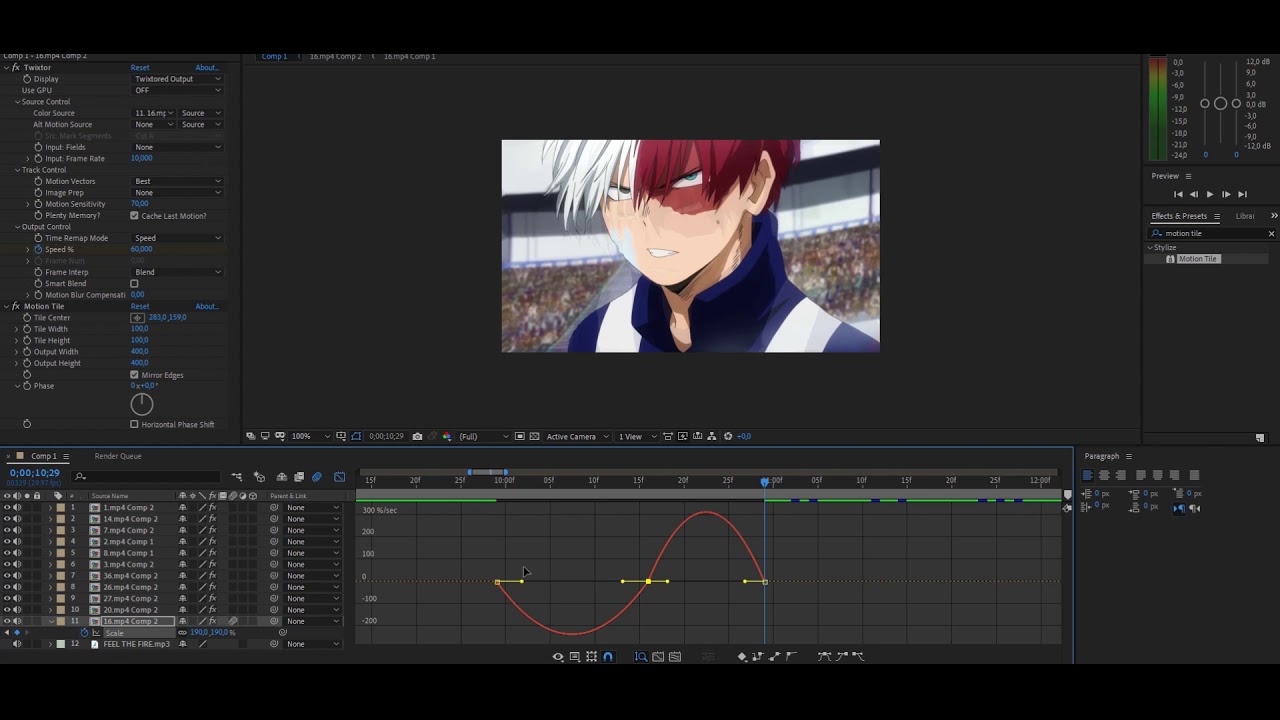
Task: Mute audio of FEEL THE FIRE.mp3 layer
Action: point(17,644)
